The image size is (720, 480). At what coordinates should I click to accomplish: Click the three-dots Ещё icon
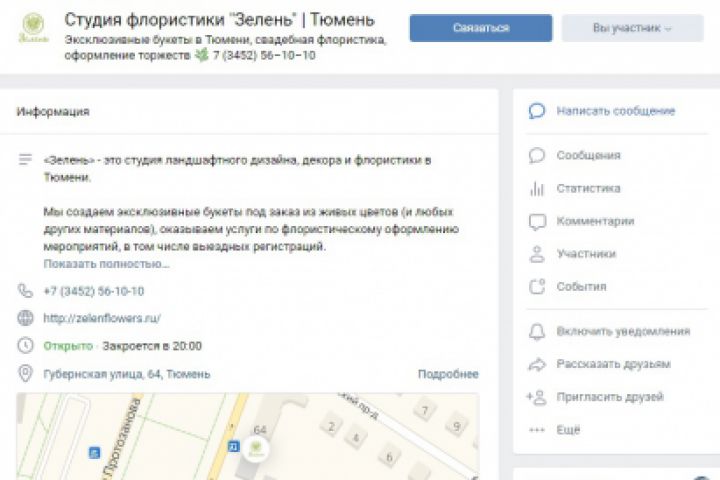537,430
